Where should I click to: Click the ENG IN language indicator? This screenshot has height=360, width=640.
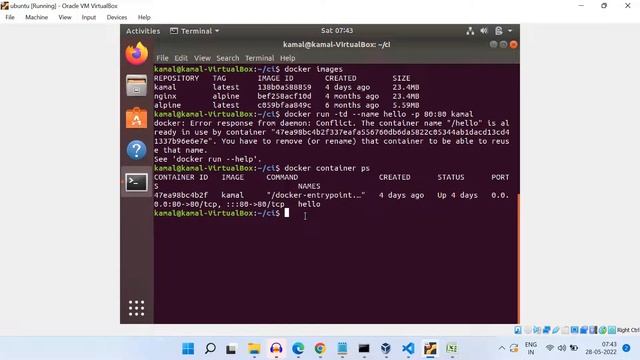coord(531,349)
